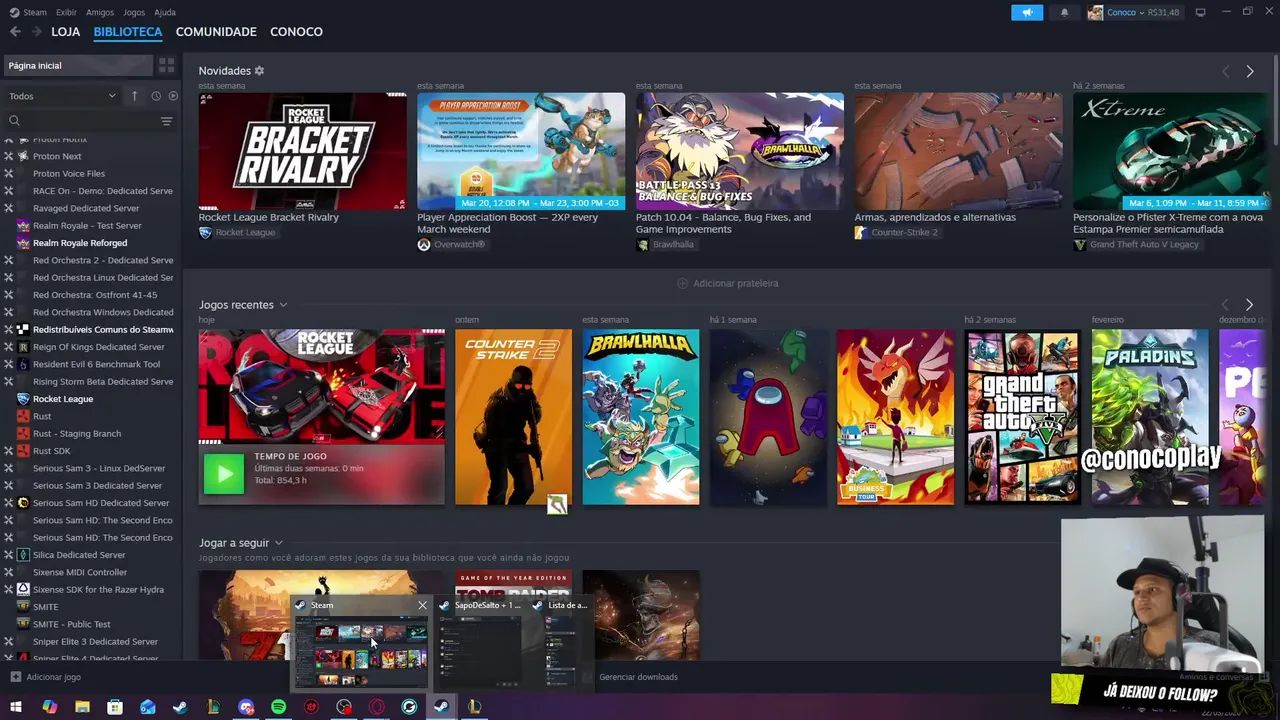Show next Novidades items arrow
1280x720 pixels.
click(x=1249, y=71)
